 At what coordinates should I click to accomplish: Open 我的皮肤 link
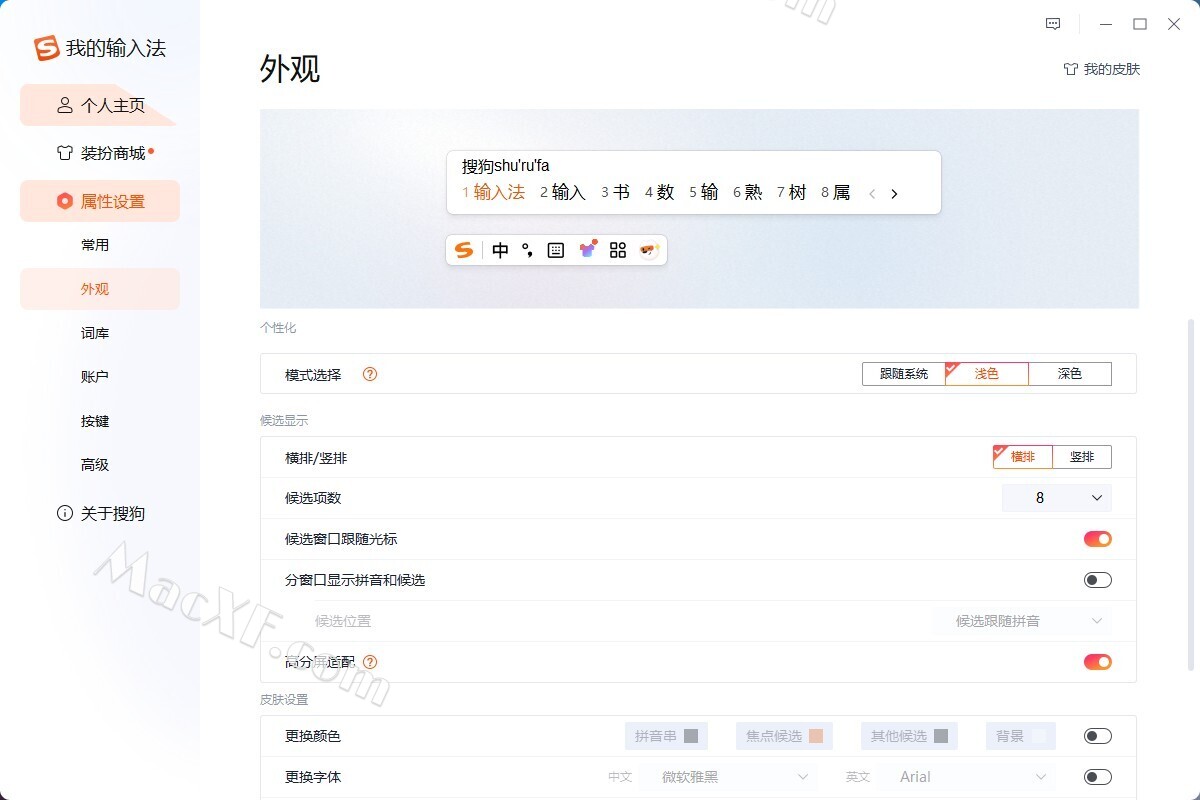[1101, 69]
